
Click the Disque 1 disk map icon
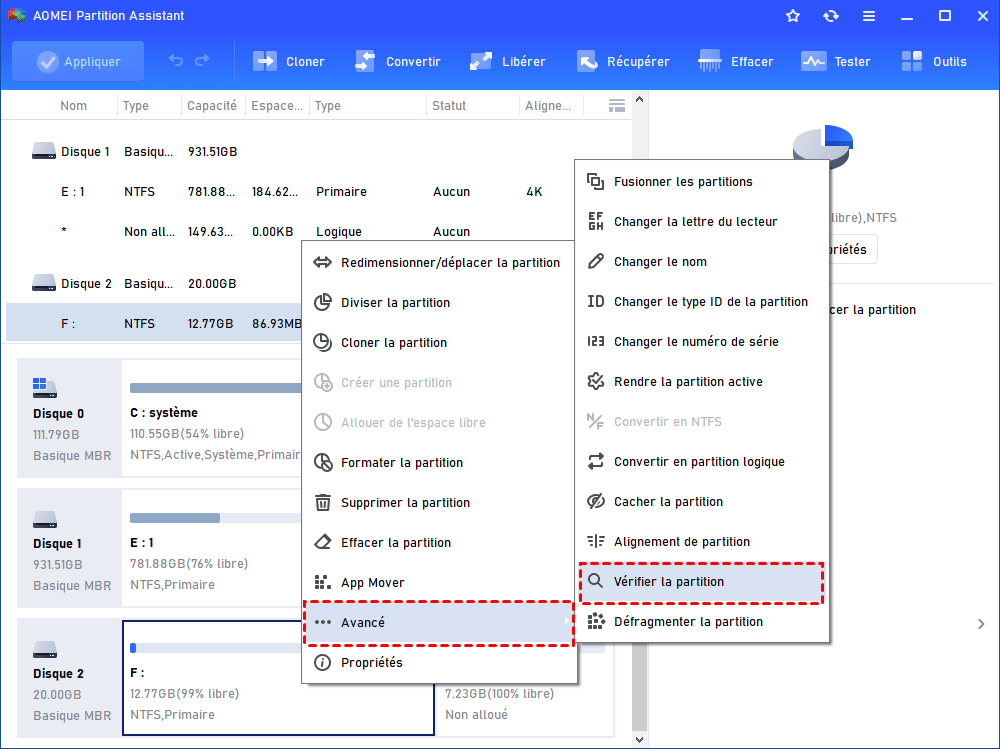45,520
